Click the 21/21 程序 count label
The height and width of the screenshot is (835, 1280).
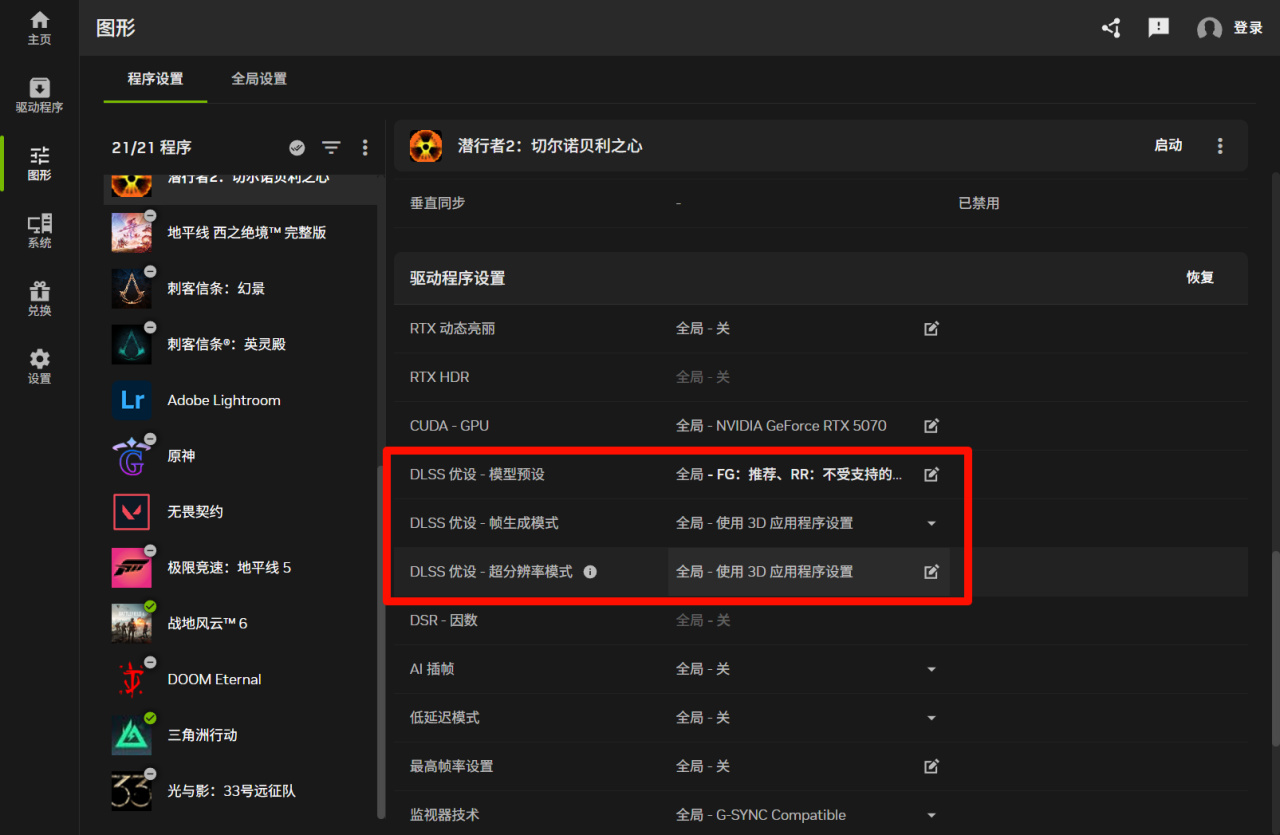(x=152, y=148)
